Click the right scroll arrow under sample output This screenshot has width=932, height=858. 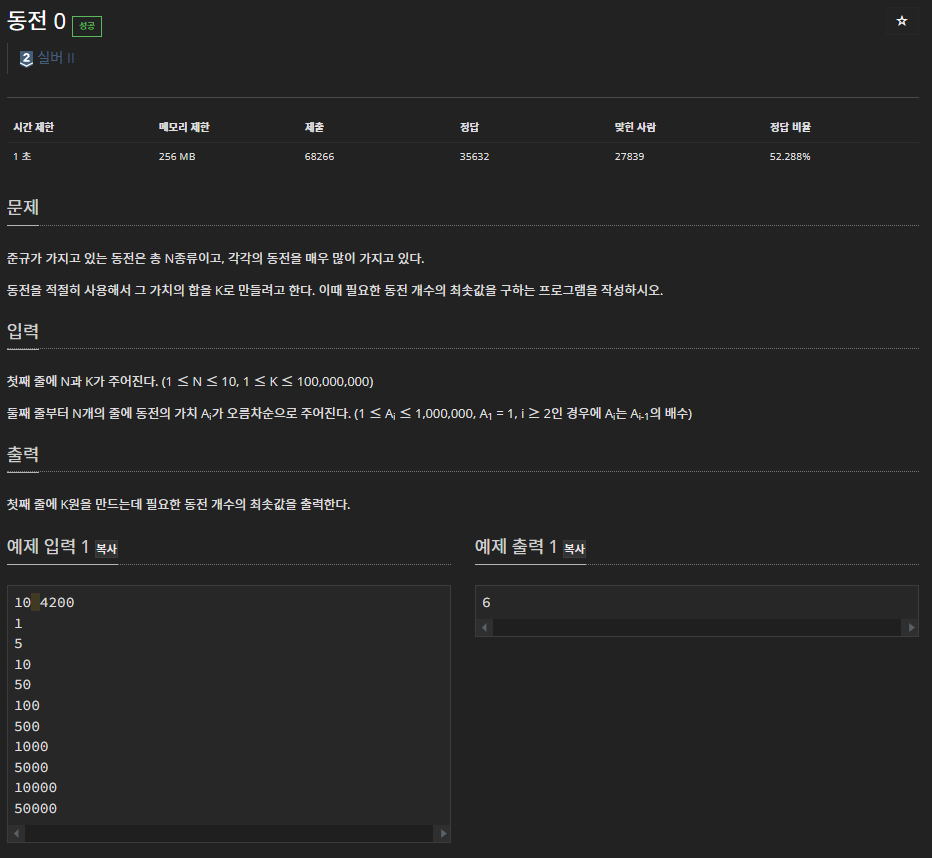pos(910,627)
